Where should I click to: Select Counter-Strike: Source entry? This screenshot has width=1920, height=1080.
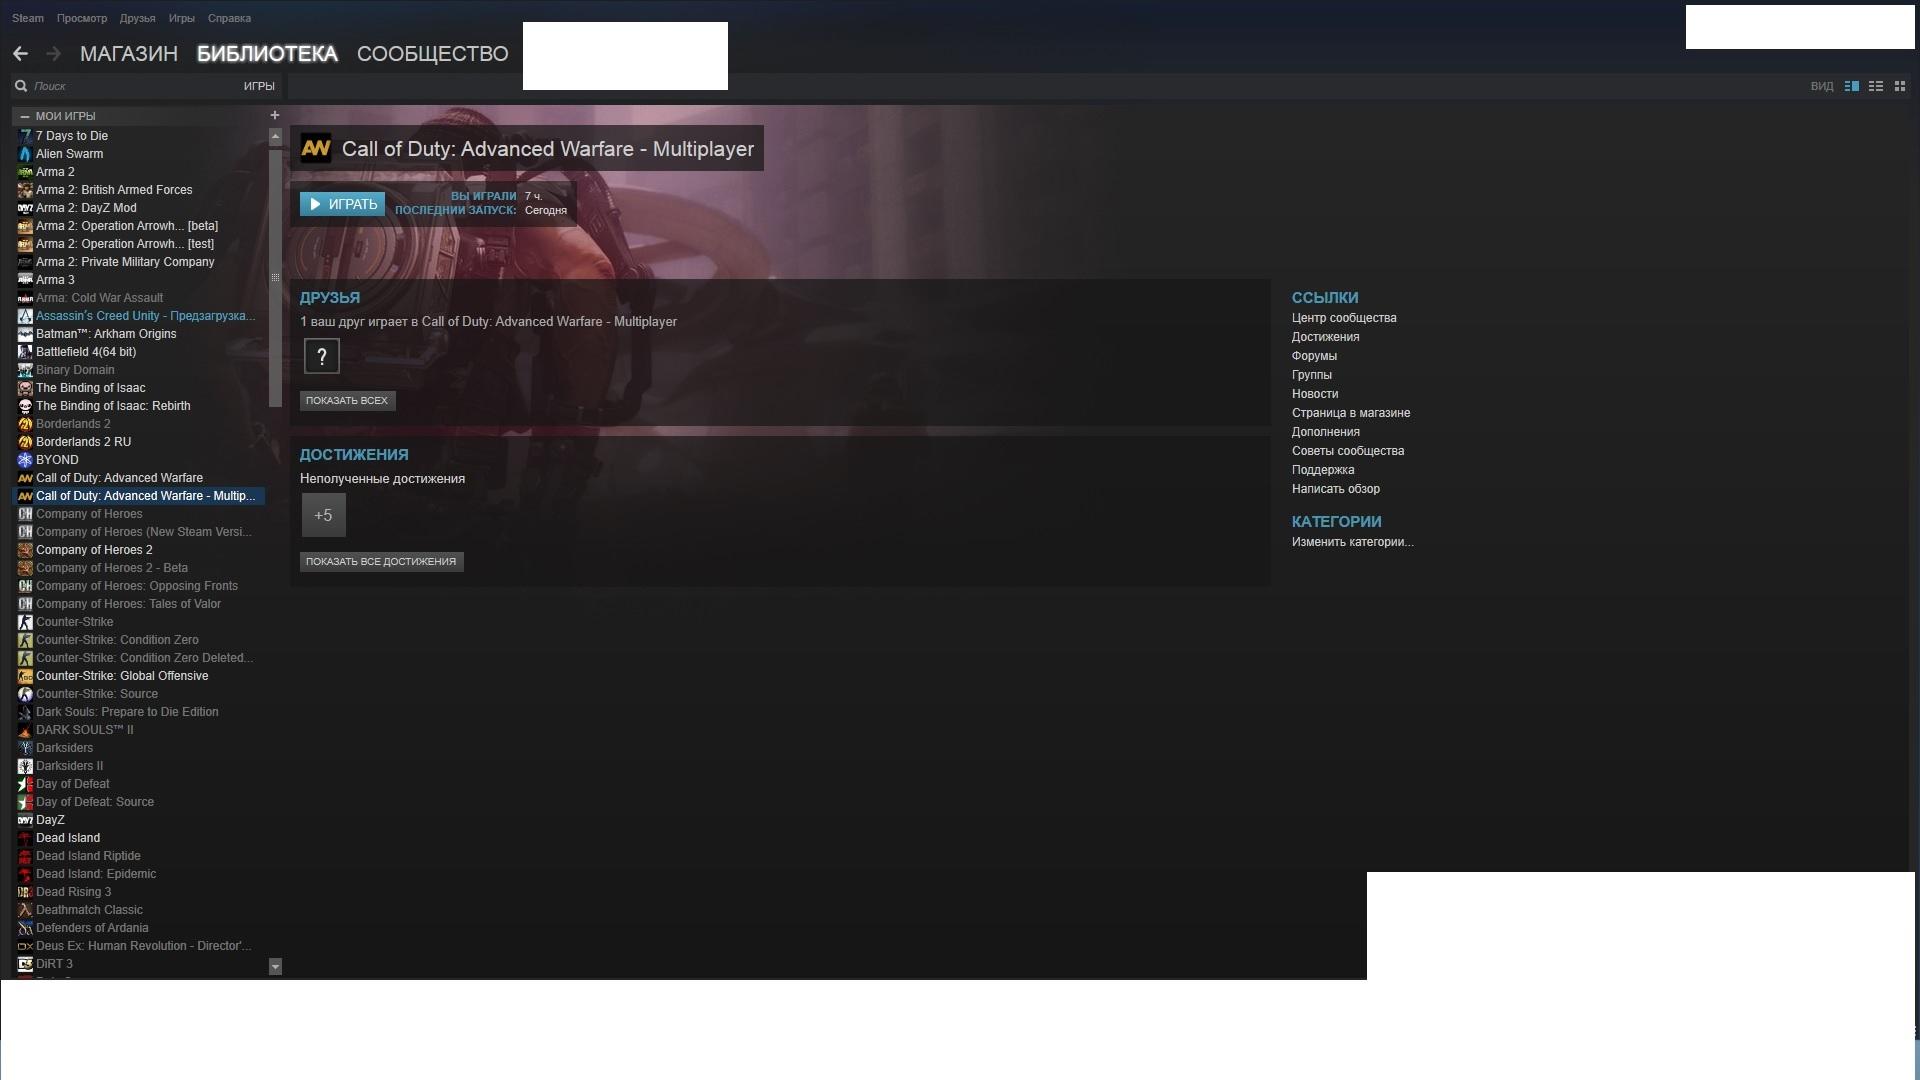[x=140, y=694]
